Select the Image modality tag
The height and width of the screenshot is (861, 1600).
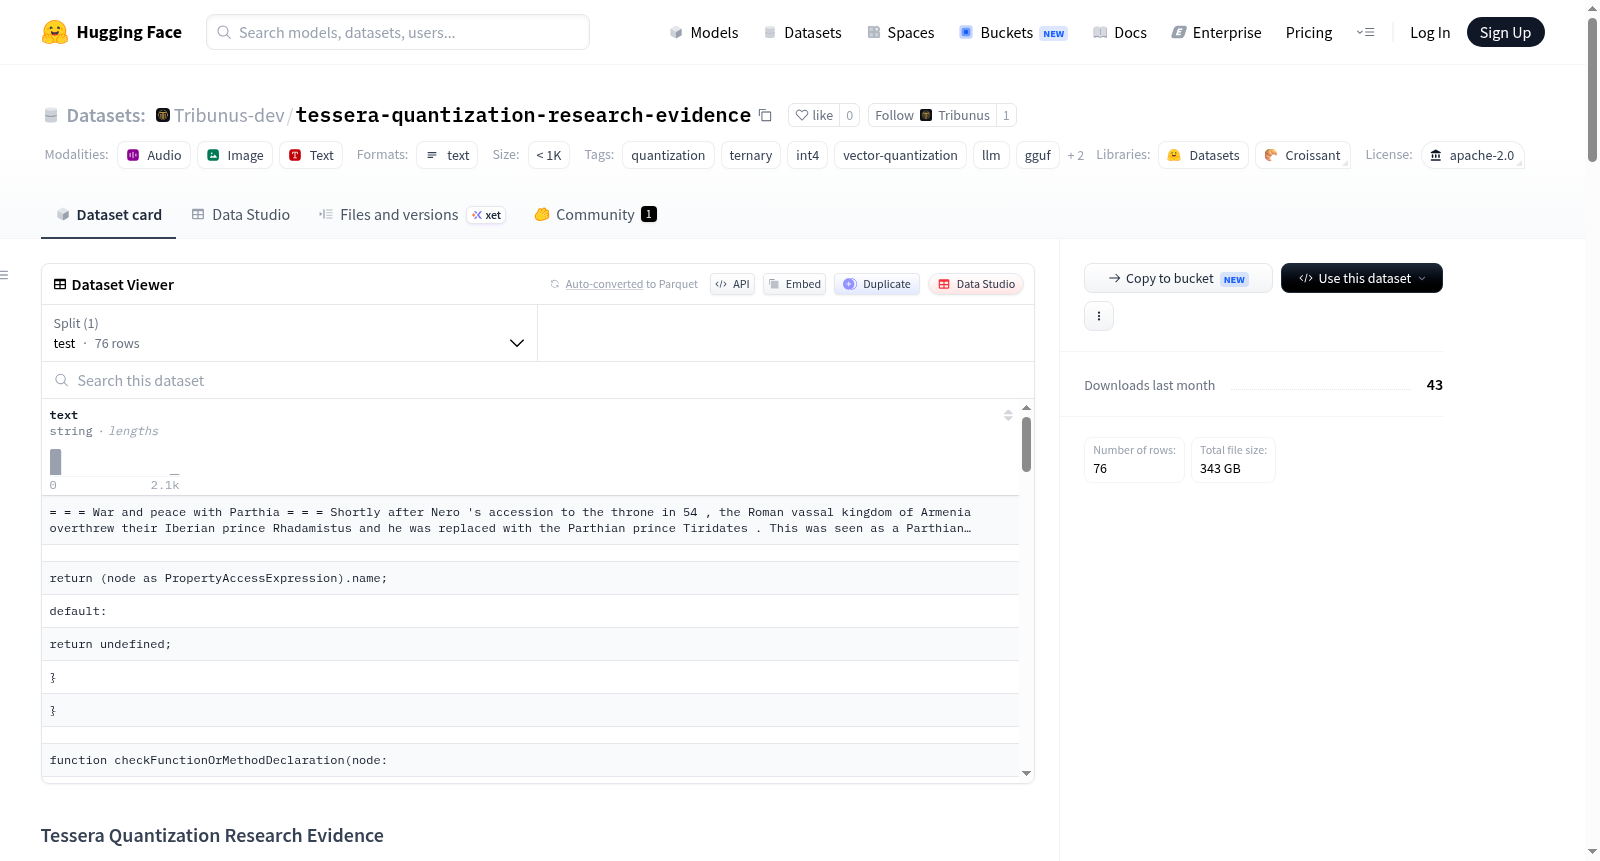tap(235, 155)
